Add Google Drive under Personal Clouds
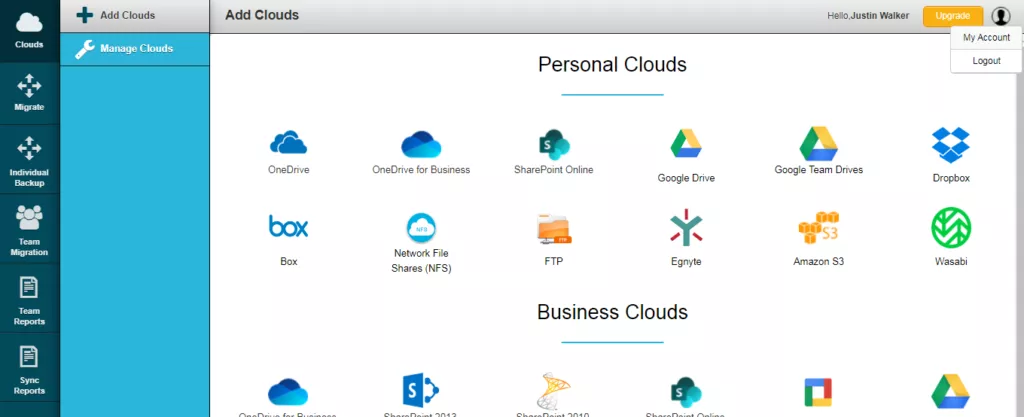Viewport: 1024px width, 417px height. [686, 155]
